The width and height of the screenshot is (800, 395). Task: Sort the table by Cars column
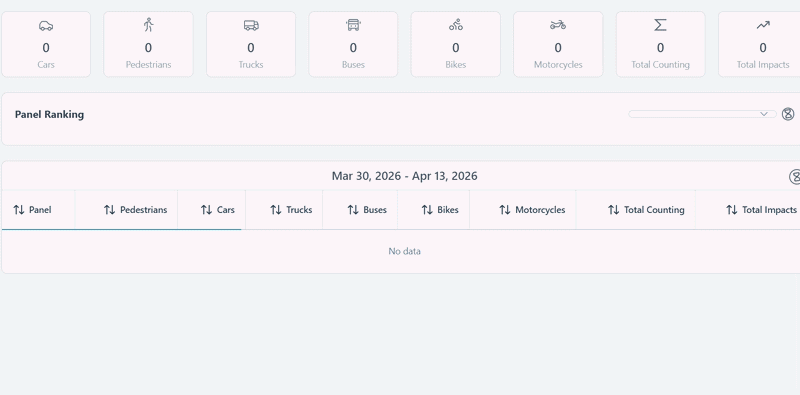(x=218, y=210)
